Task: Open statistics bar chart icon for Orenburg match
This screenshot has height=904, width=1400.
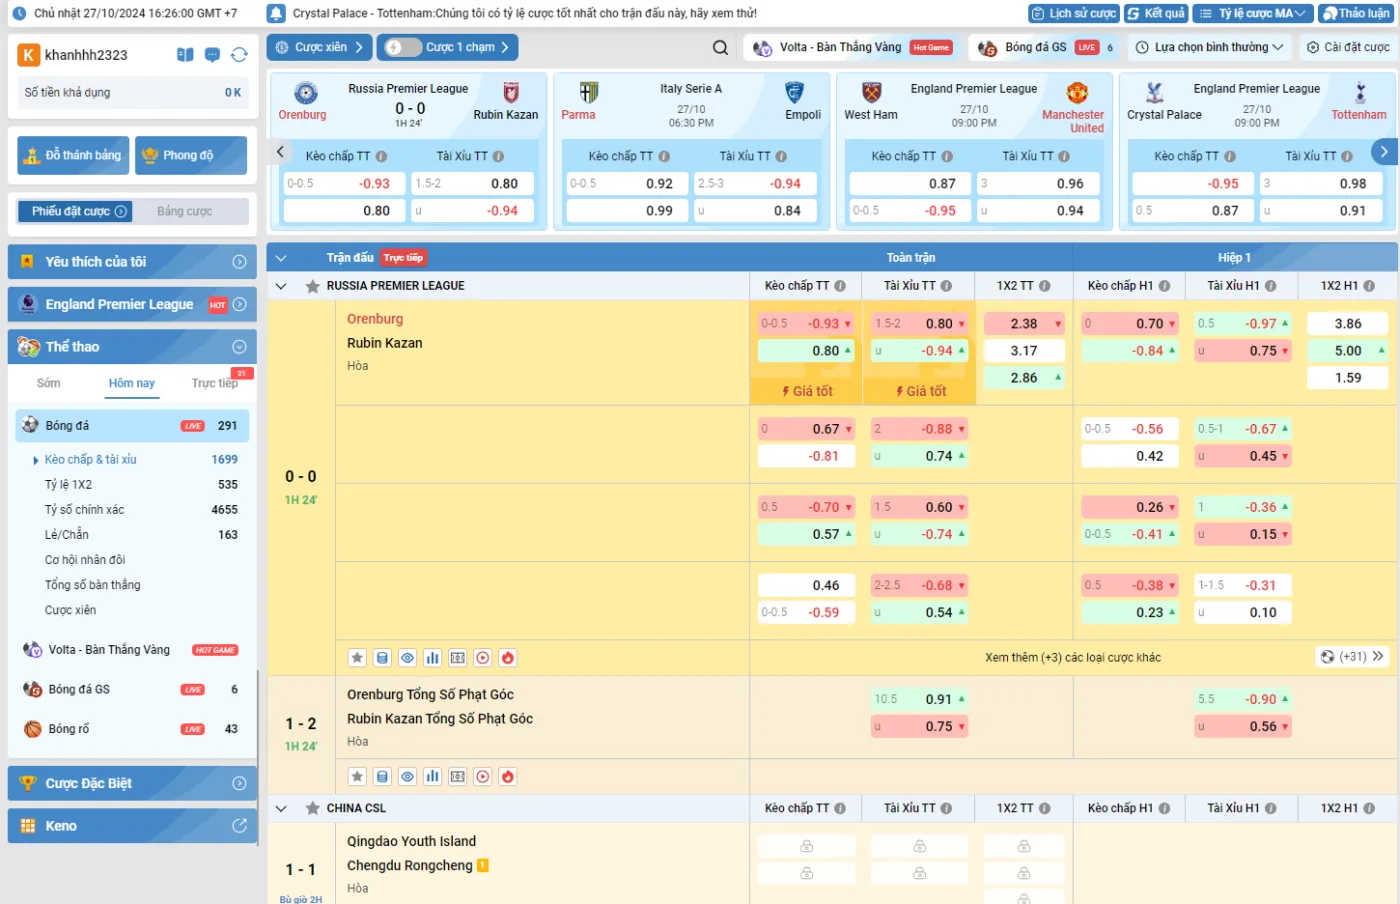Action: coord(432,658)
